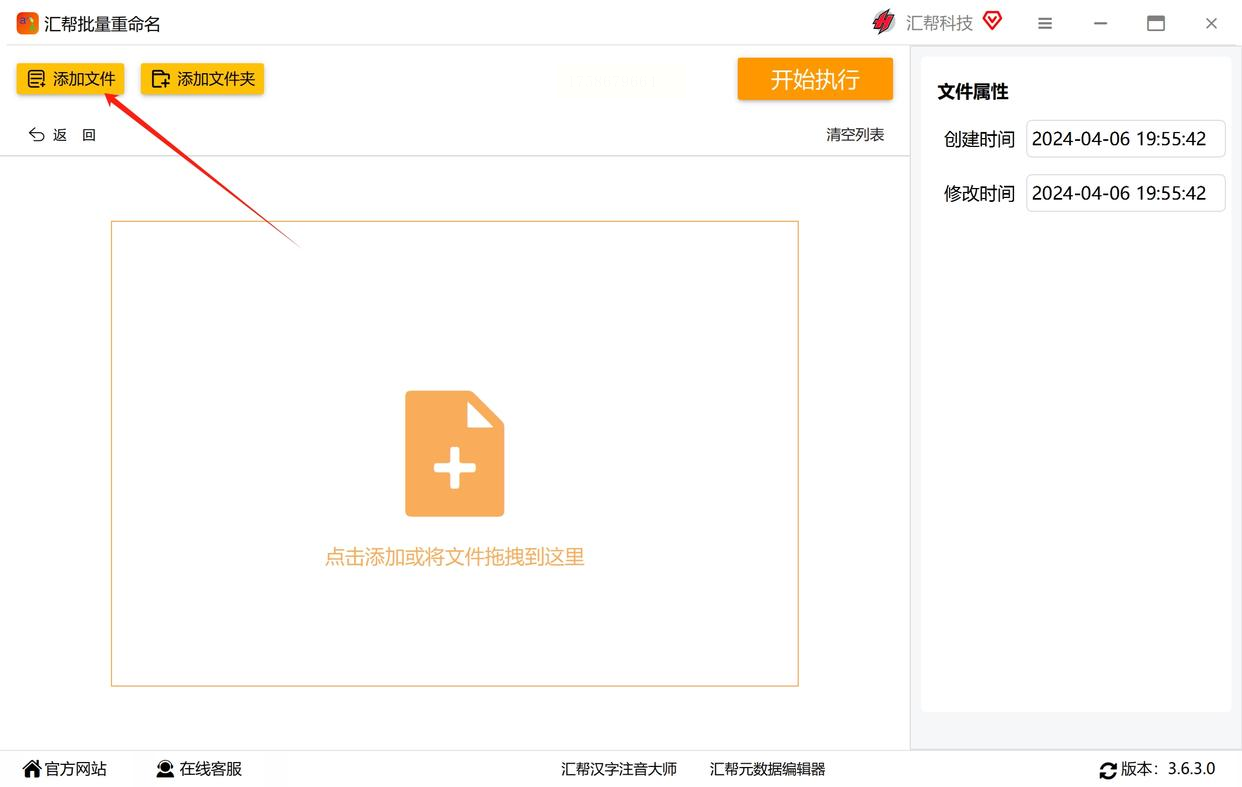
Task: Clear the list via 清空列表
Action: (855, 135)
